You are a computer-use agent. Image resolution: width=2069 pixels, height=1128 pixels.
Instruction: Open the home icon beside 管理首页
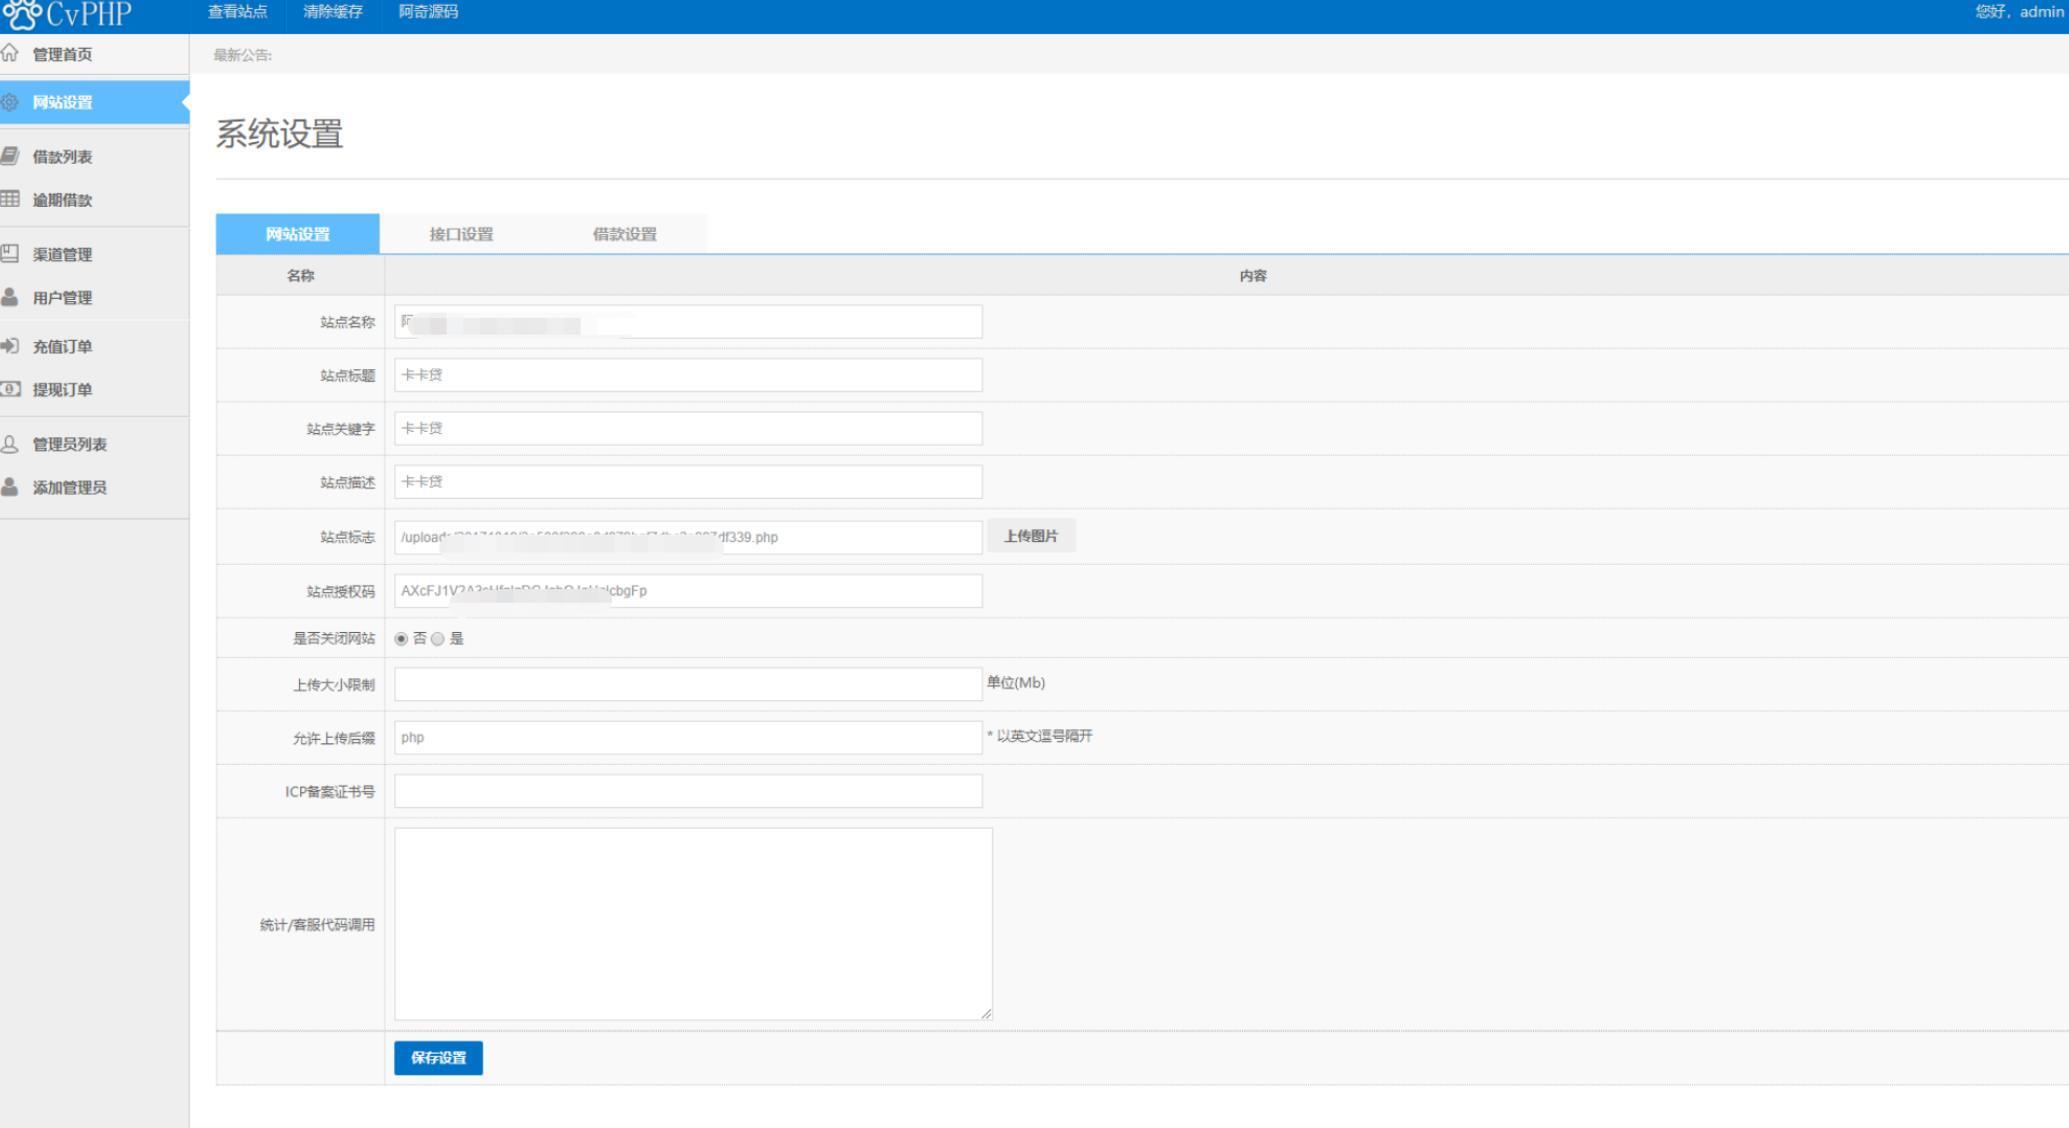[x=9, y=53]
